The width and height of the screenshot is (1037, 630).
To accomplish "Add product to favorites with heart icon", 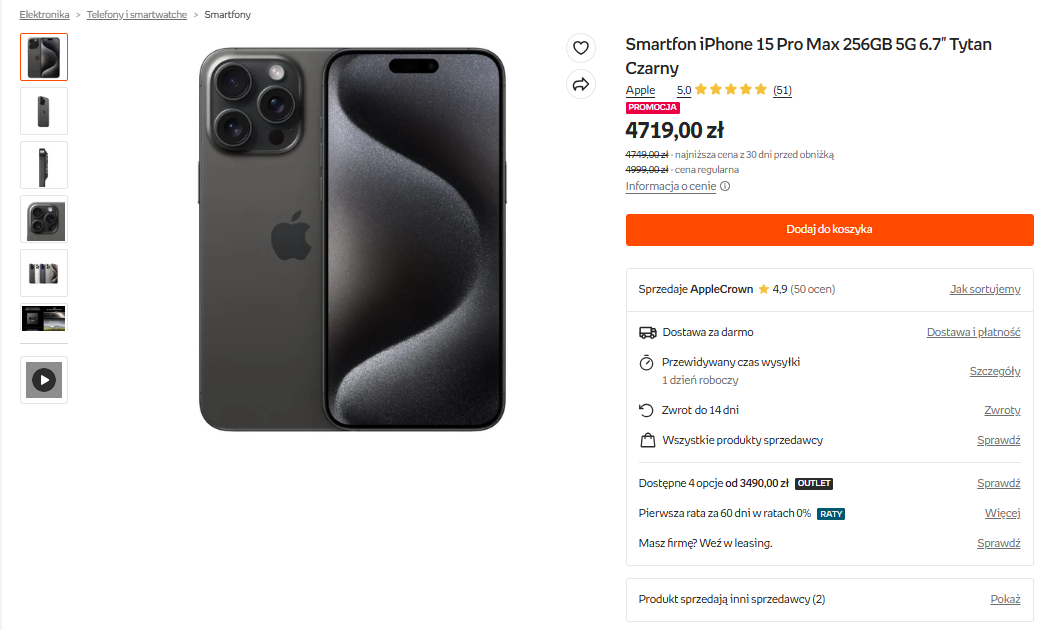I will [x=580, y=48].
